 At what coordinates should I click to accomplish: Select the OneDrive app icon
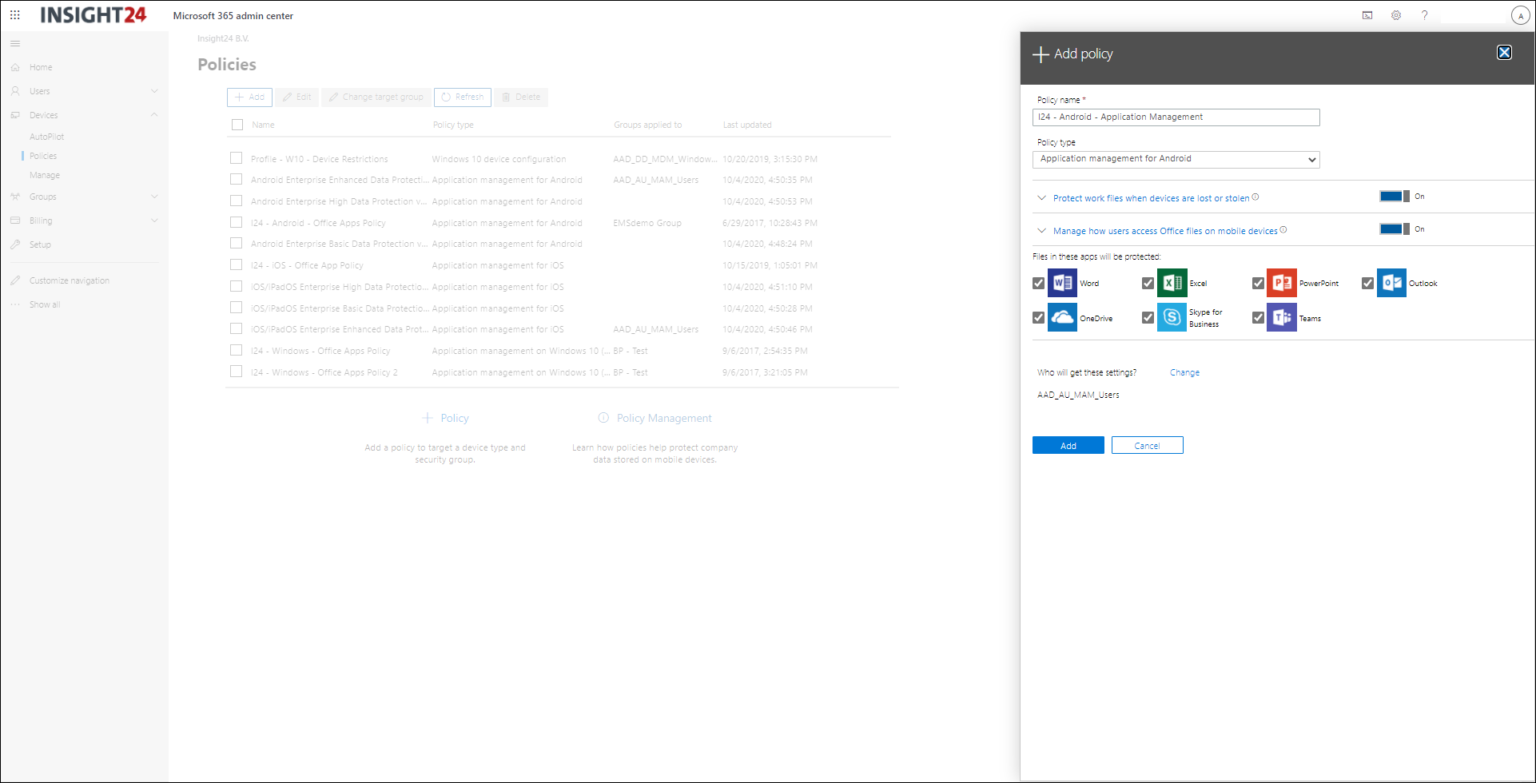pos(1062,317)
